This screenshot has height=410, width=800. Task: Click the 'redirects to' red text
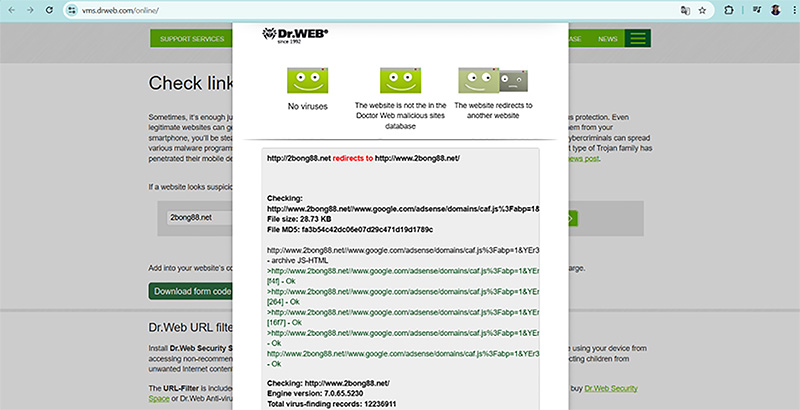353,159
